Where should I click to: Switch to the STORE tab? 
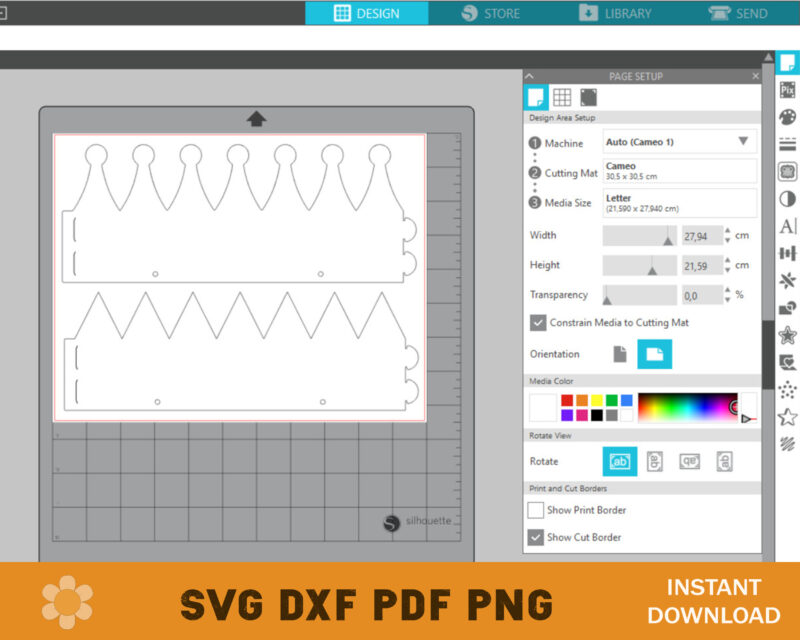(x=490, y=13)
